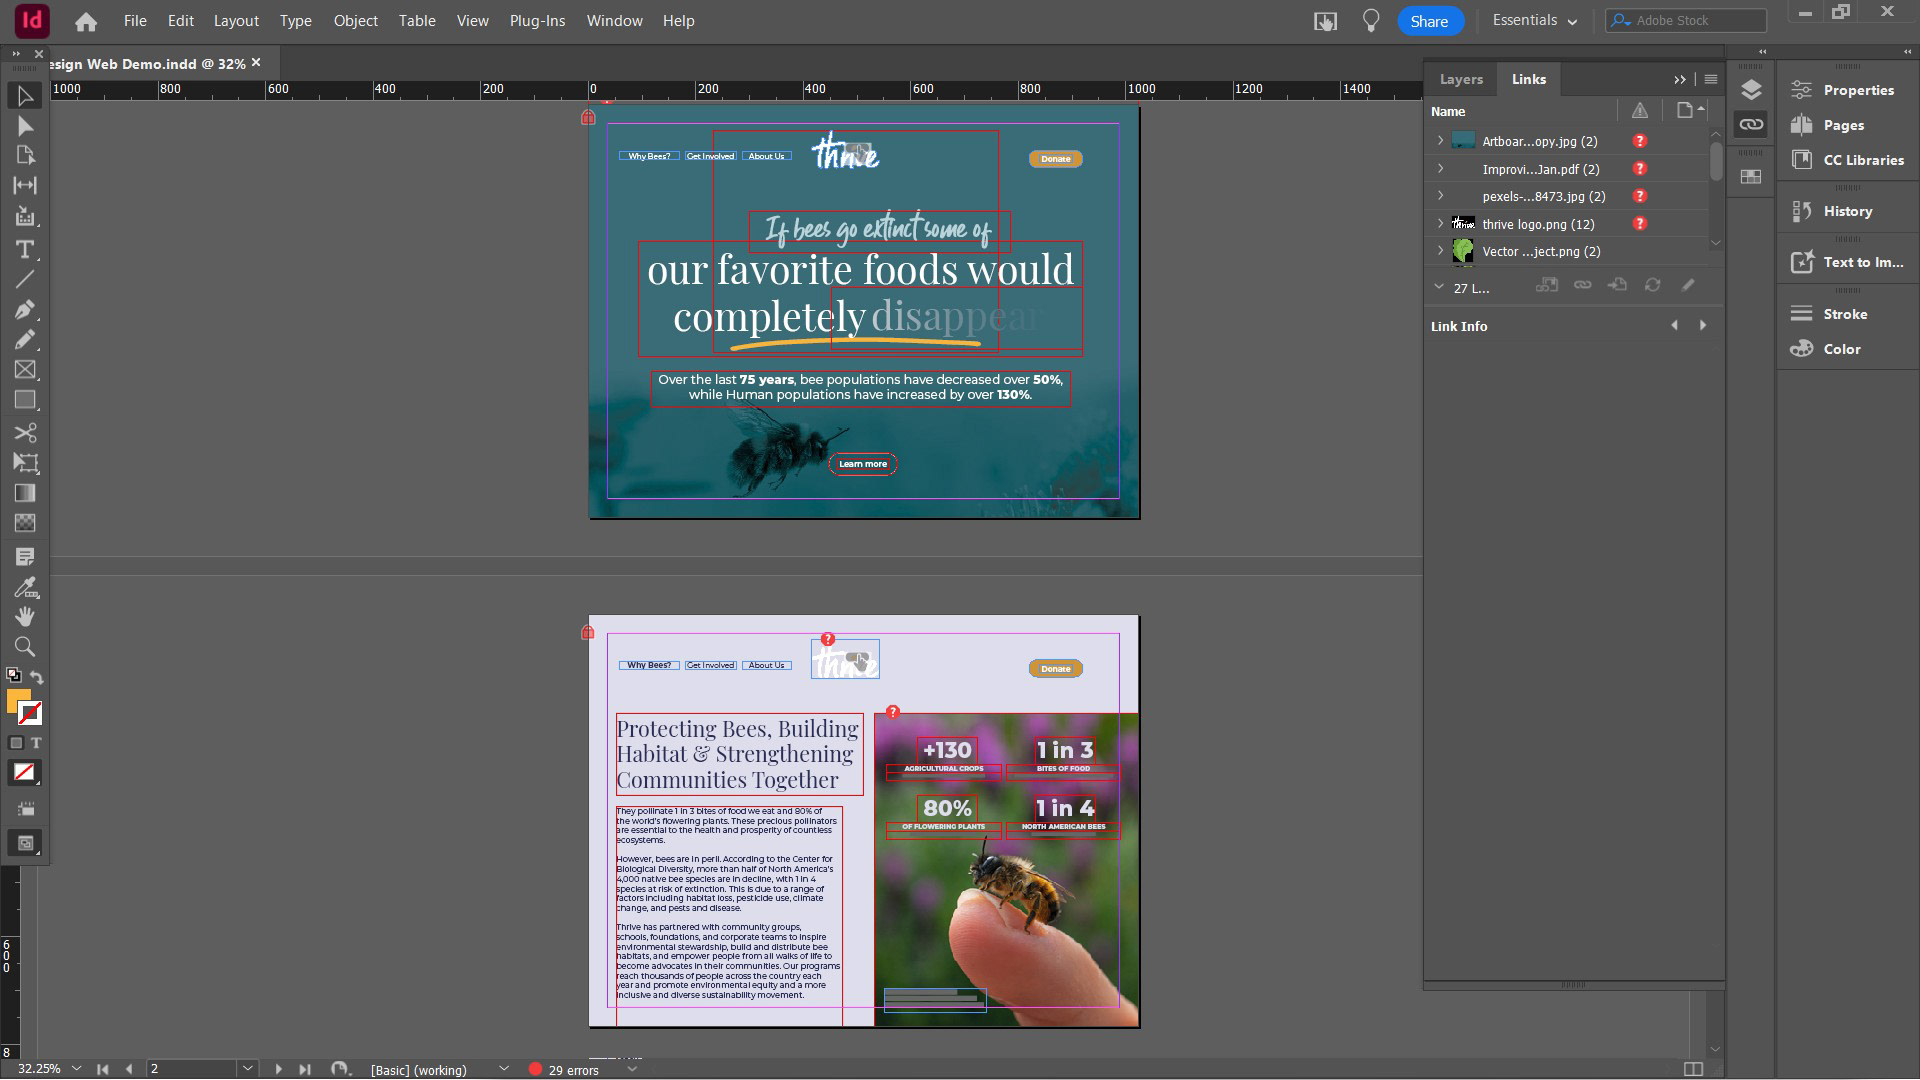Select the Hand tool
1920x1080 pixels.
[25, 616]
